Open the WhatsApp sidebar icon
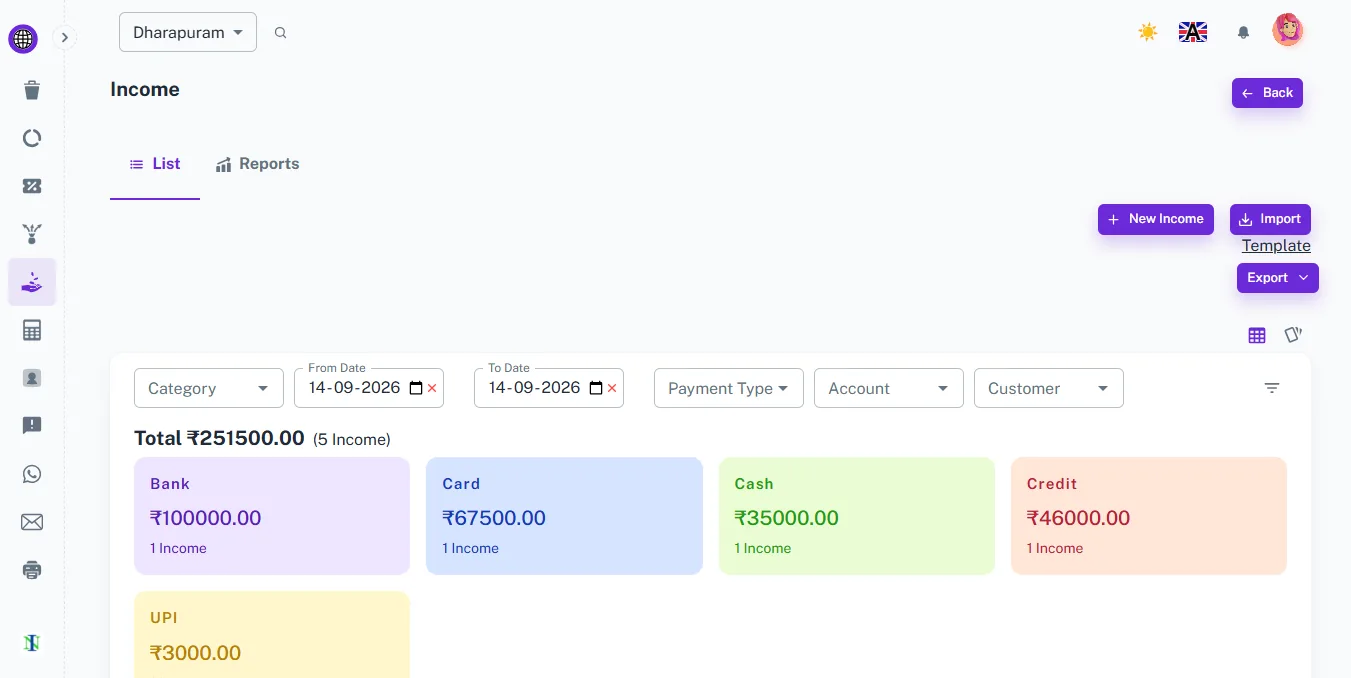 tap(32, 474)
